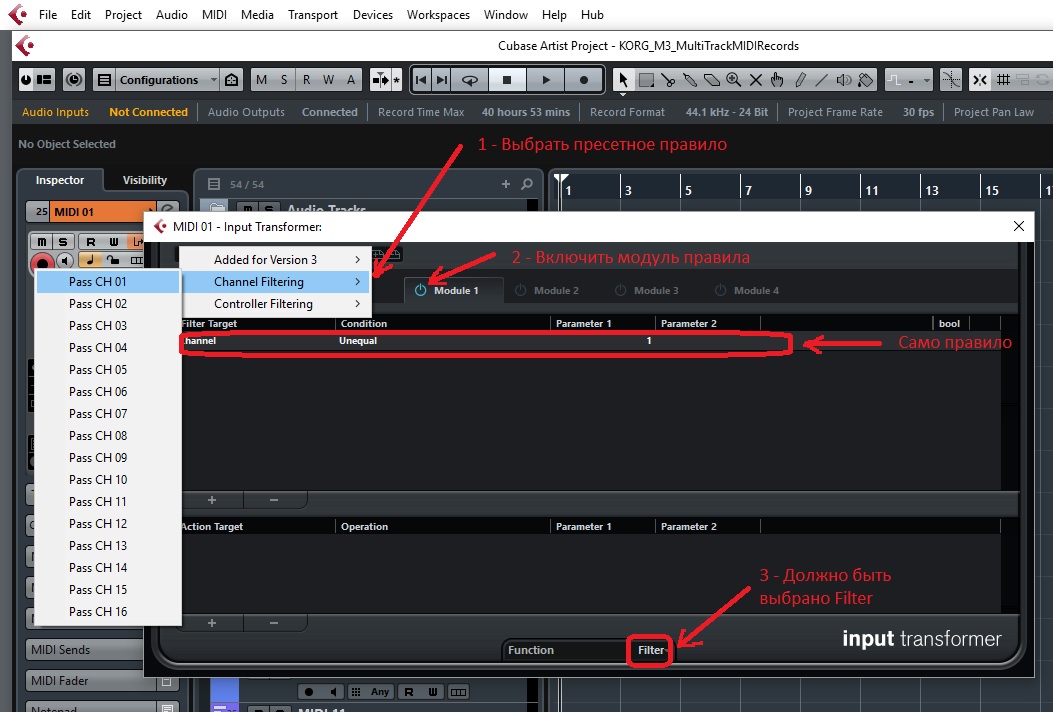Screen dimensions: 1053x712
Task: Open the Transport menu
Action: click(x=312, y=15)
